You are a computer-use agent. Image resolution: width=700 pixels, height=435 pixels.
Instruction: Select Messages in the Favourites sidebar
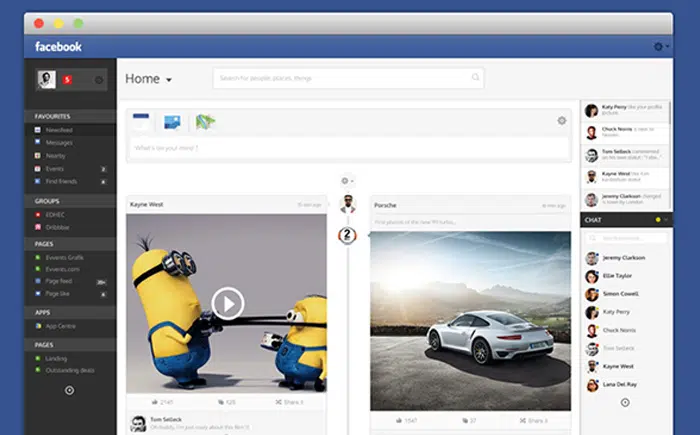(x=59, y=143)
